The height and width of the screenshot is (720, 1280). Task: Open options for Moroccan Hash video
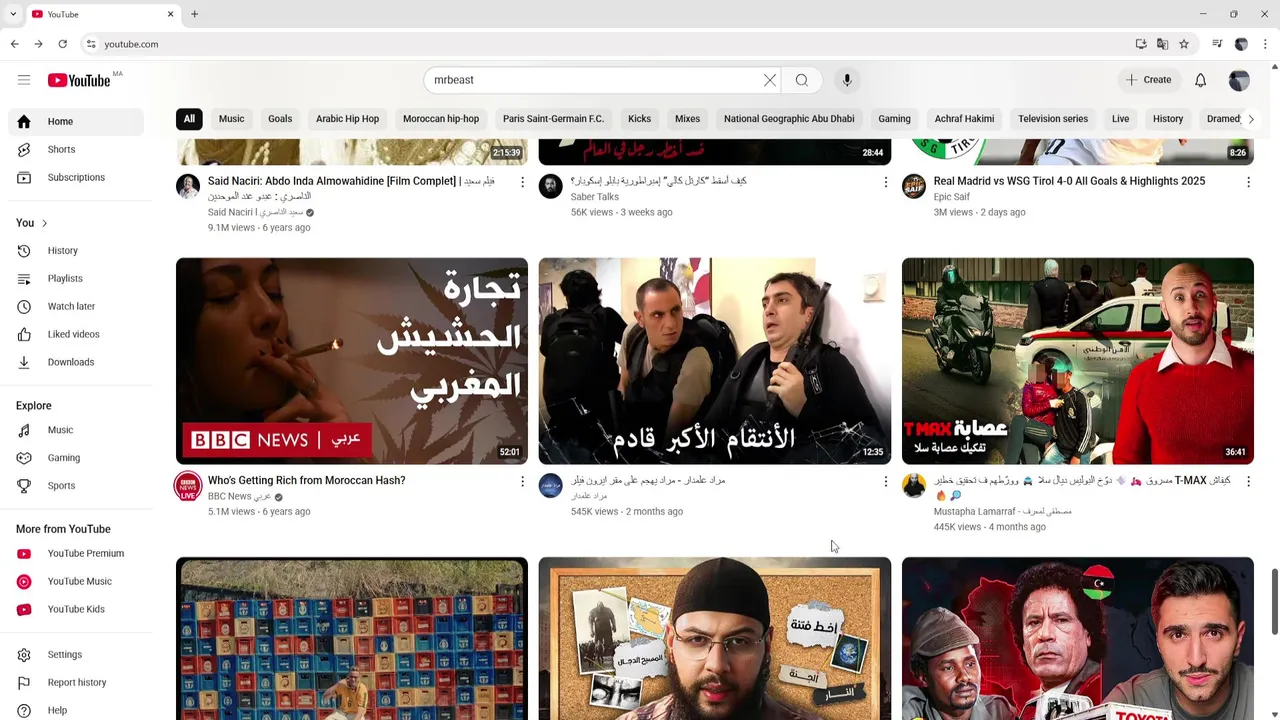click(x=522, y=481)
